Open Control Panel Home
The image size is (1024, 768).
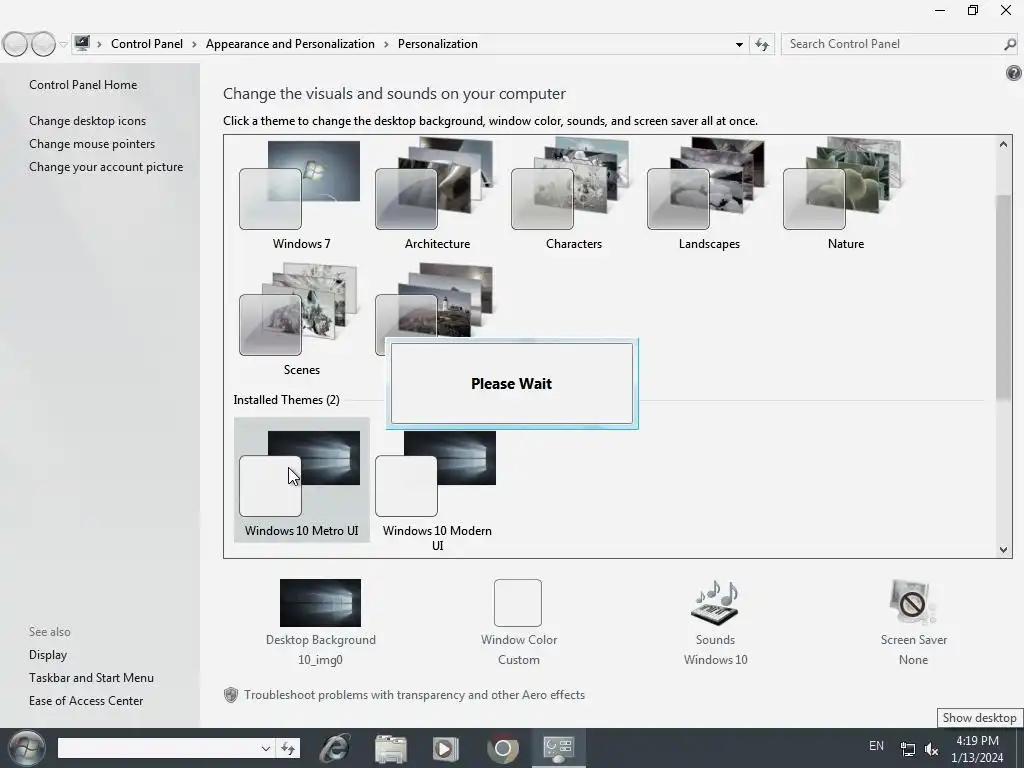click(83, 85)
